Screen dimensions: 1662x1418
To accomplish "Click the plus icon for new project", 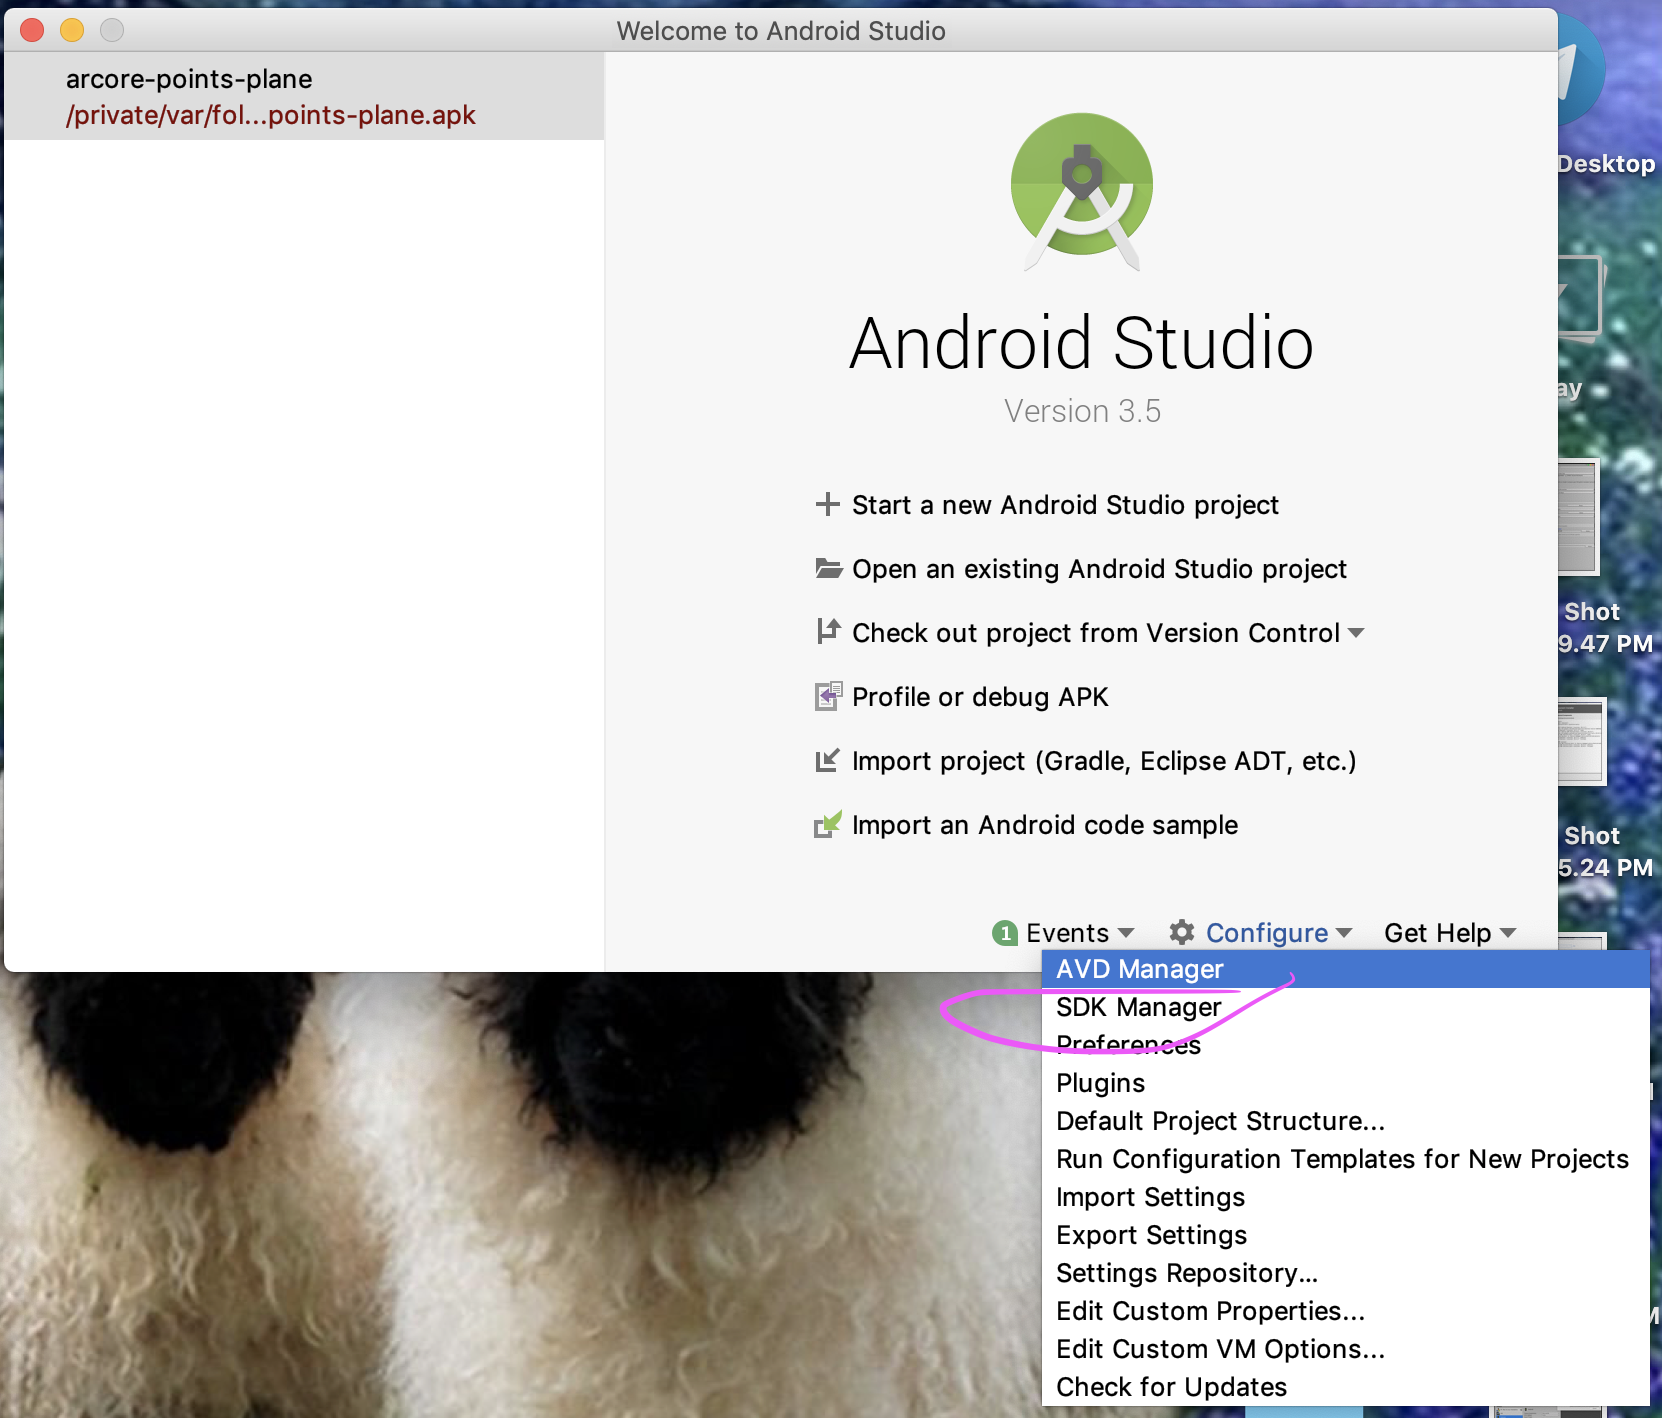I will click(x=827, y=504).
